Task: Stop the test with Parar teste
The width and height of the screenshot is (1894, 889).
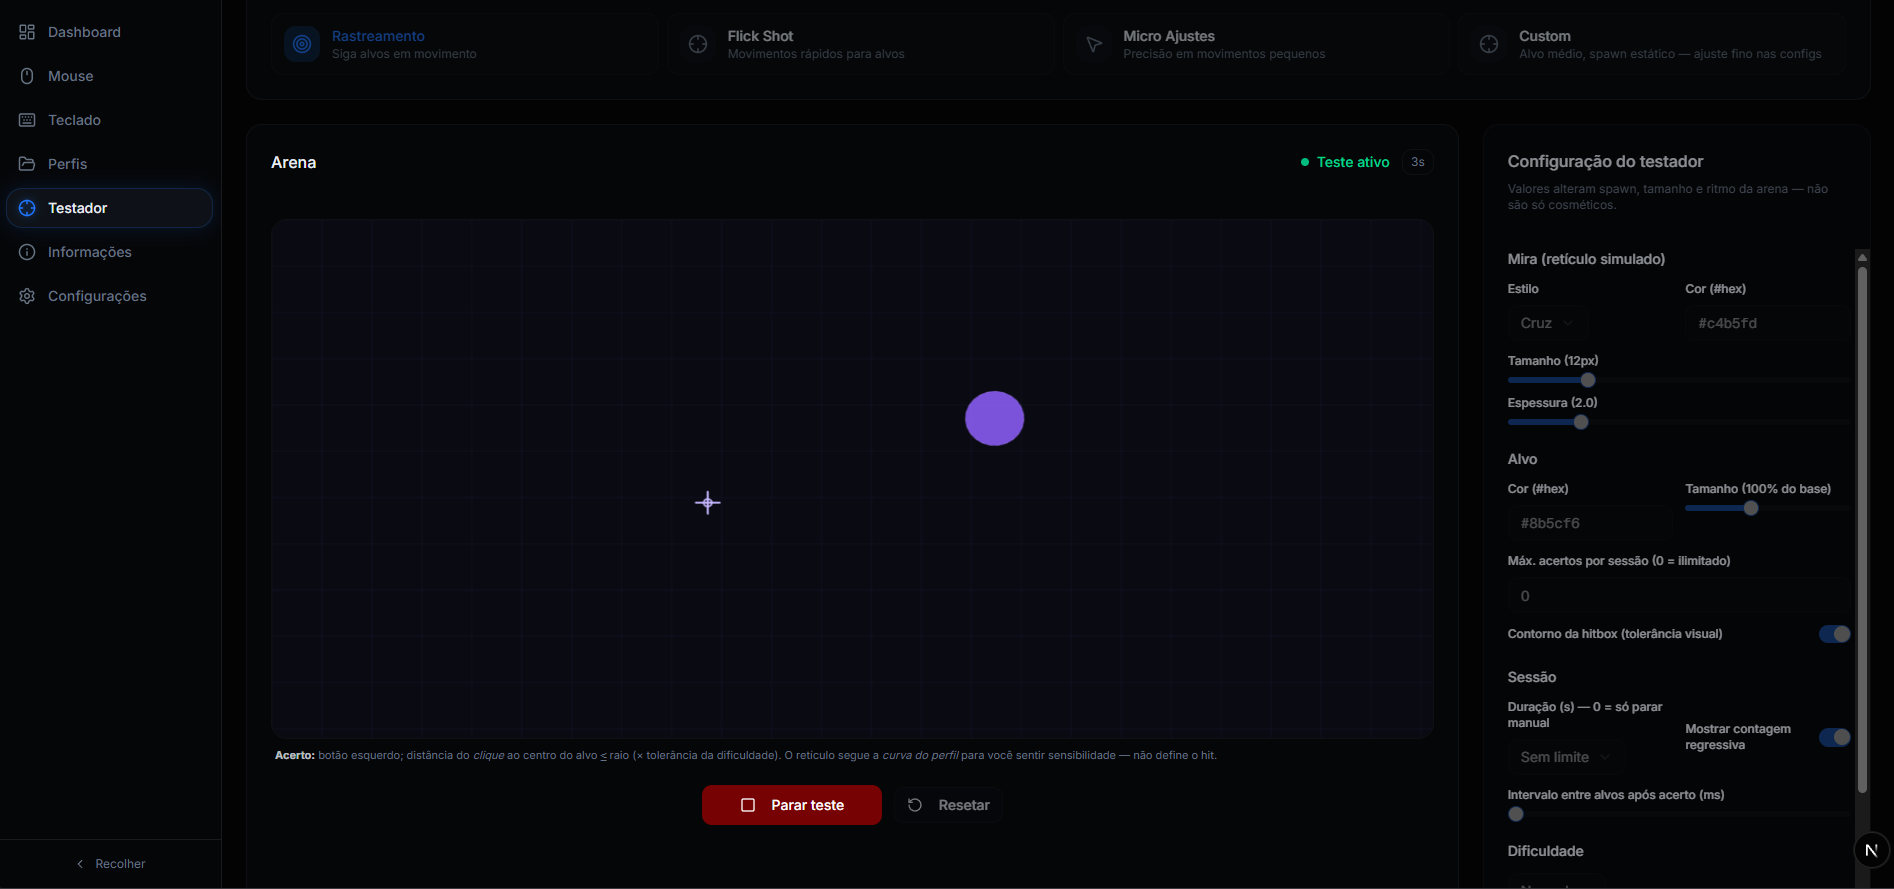Action: pyautogui.click(x=792, y=805)
